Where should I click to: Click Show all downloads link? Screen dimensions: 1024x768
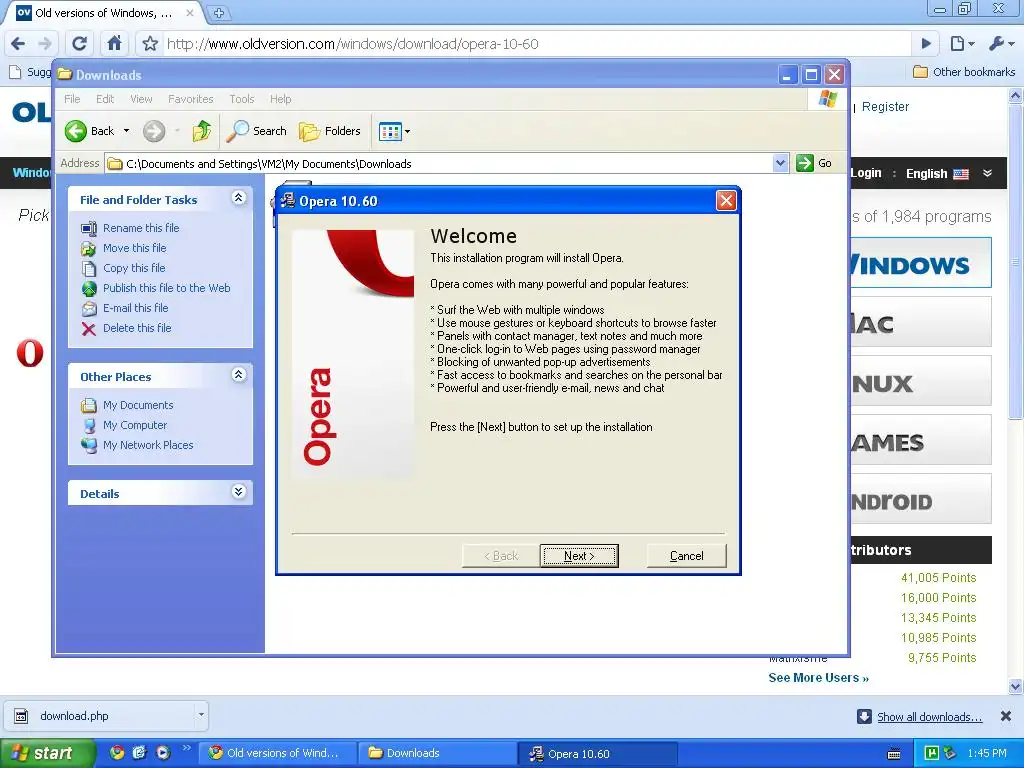(929, 717)
